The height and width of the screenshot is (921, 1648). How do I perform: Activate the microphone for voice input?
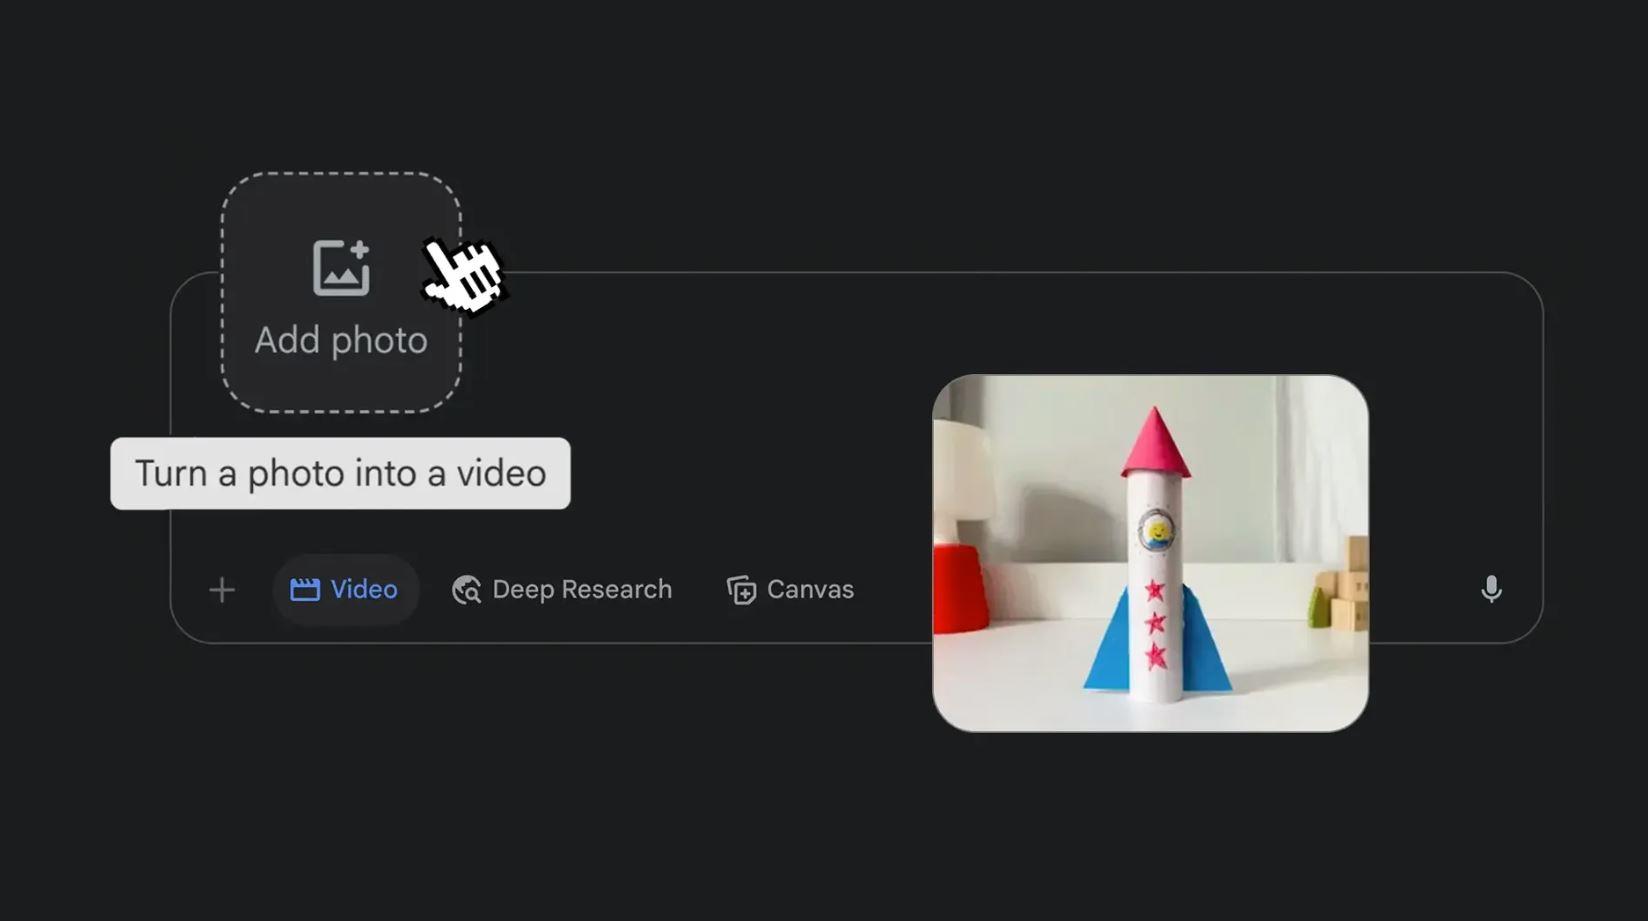click(x=1491, y=590)
